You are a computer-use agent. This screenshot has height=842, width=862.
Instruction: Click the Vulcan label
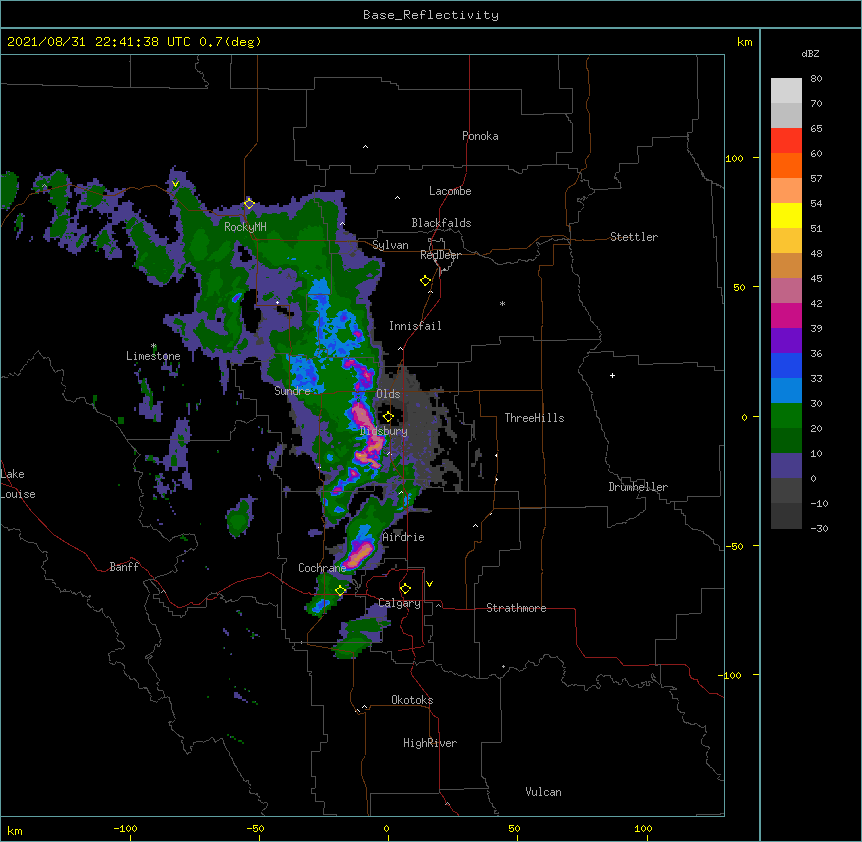tap(543, 792)
